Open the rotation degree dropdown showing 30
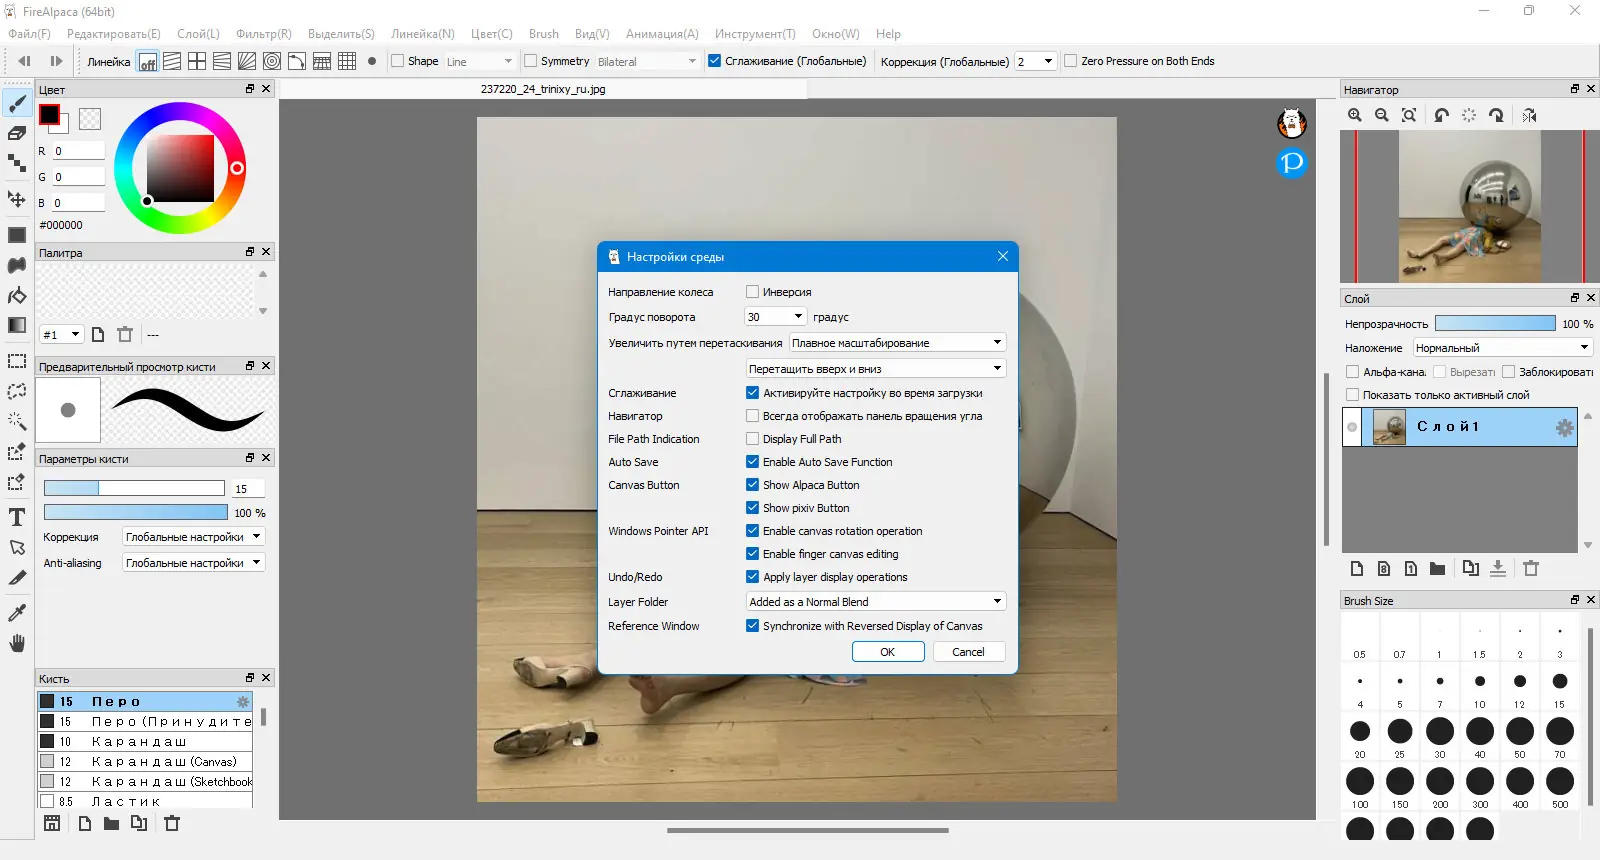The width and height of the screenshot is (1600, 860). 776,317
